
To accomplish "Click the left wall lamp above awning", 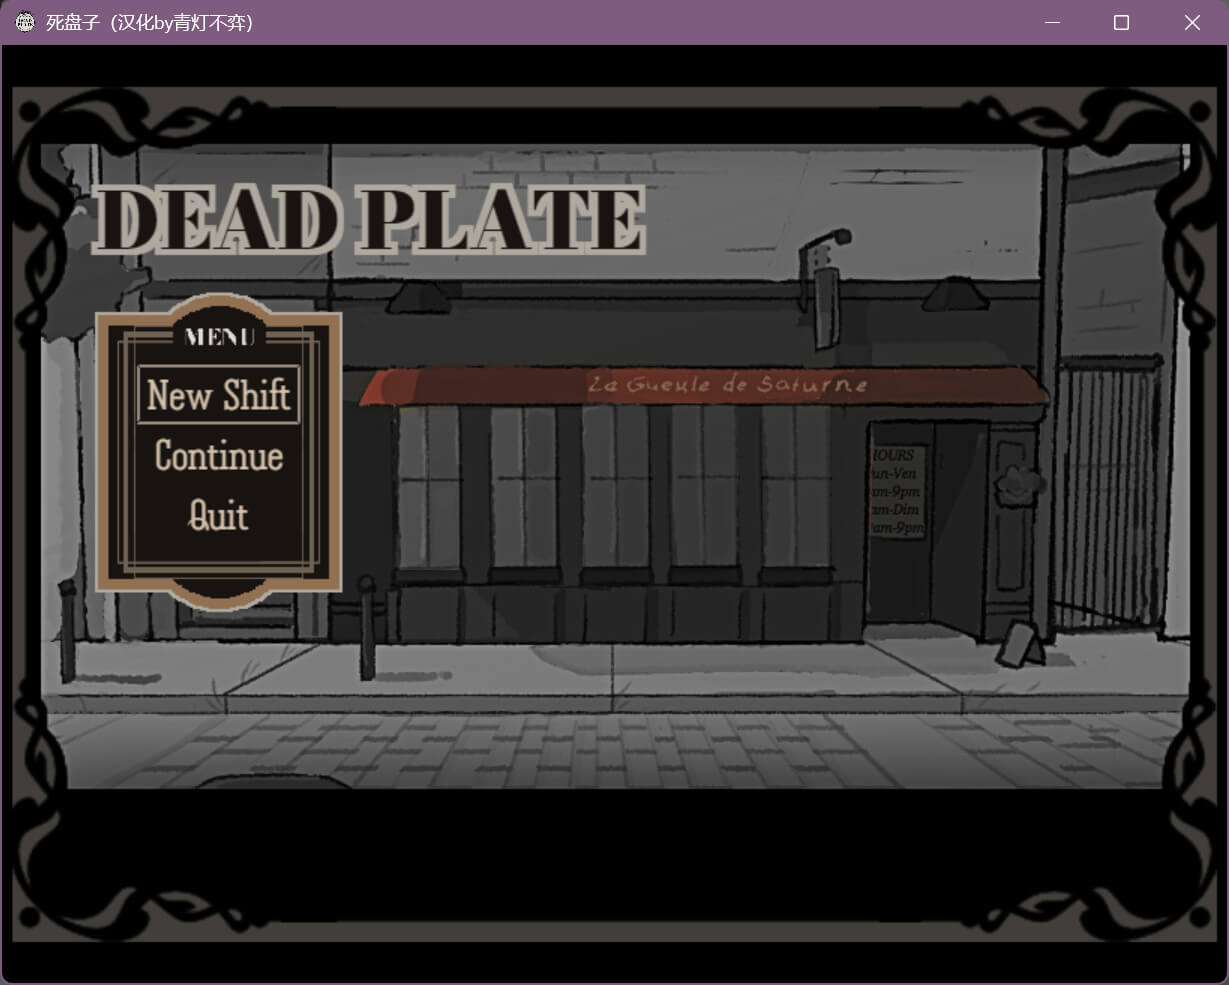I will pos(417,296).
